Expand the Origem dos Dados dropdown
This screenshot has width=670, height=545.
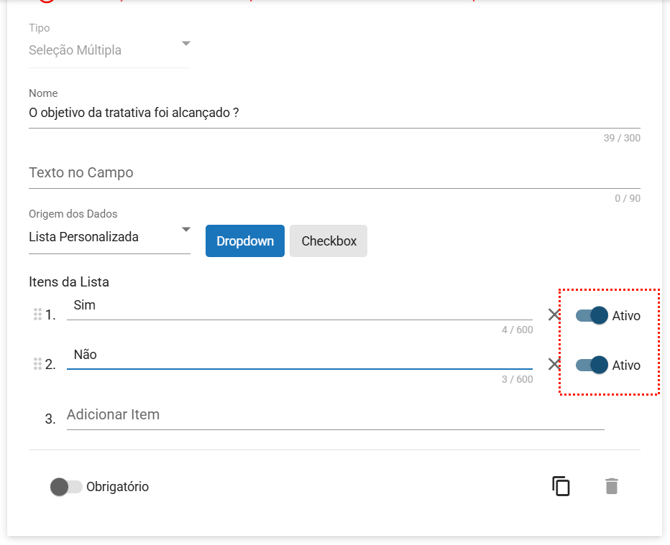point(109,237)
